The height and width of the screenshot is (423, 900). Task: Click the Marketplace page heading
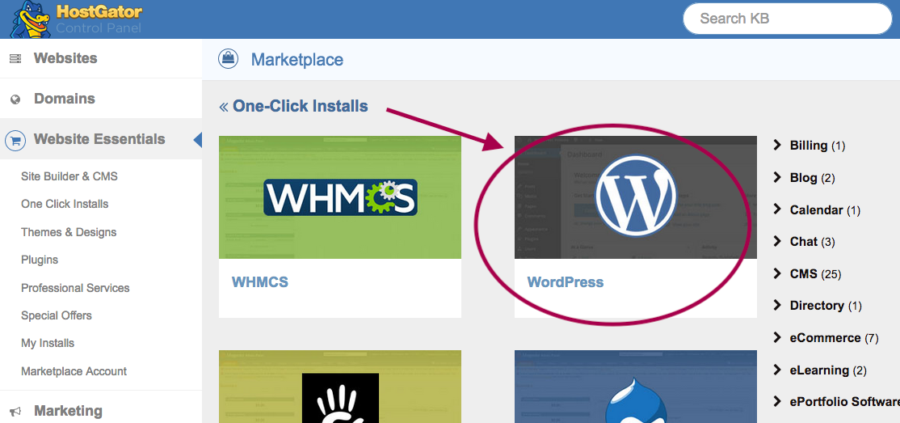tap(297, 59)
